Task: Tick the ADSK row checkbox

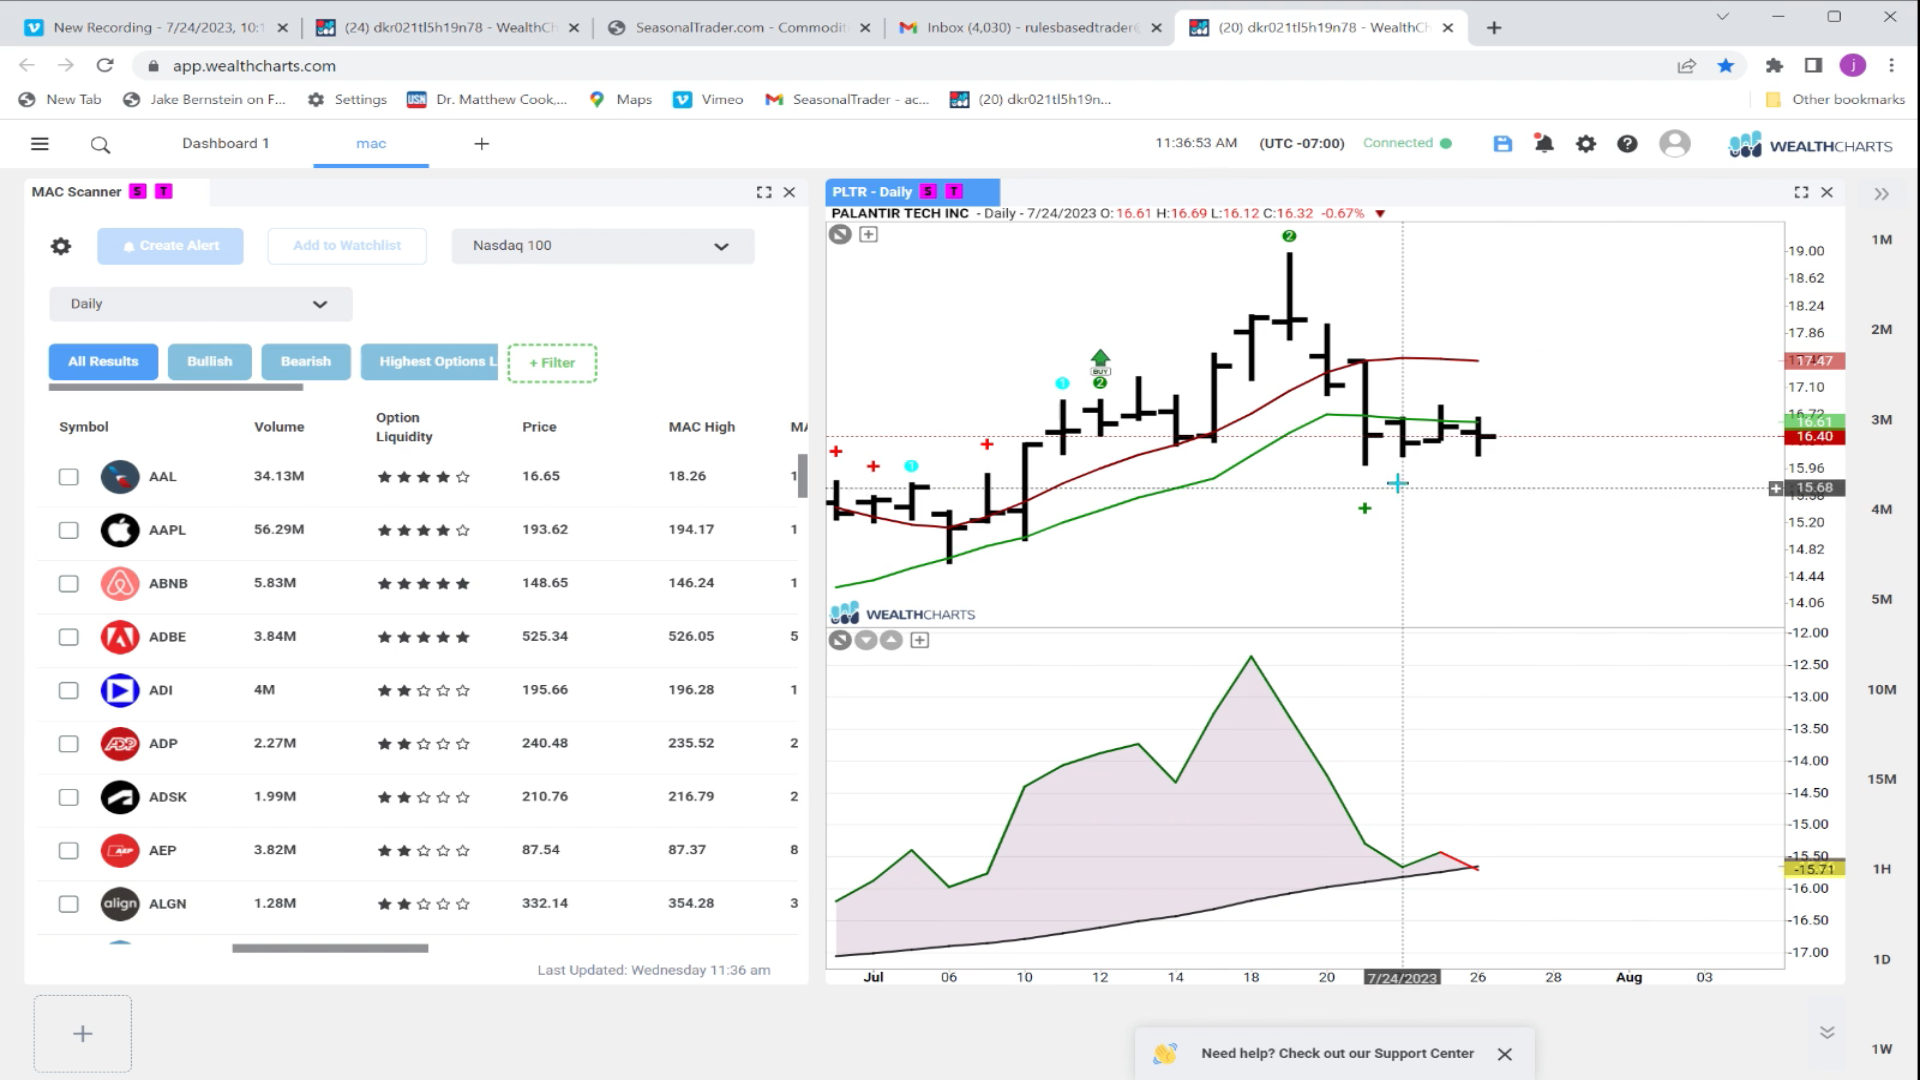Action: pos(68,797)
